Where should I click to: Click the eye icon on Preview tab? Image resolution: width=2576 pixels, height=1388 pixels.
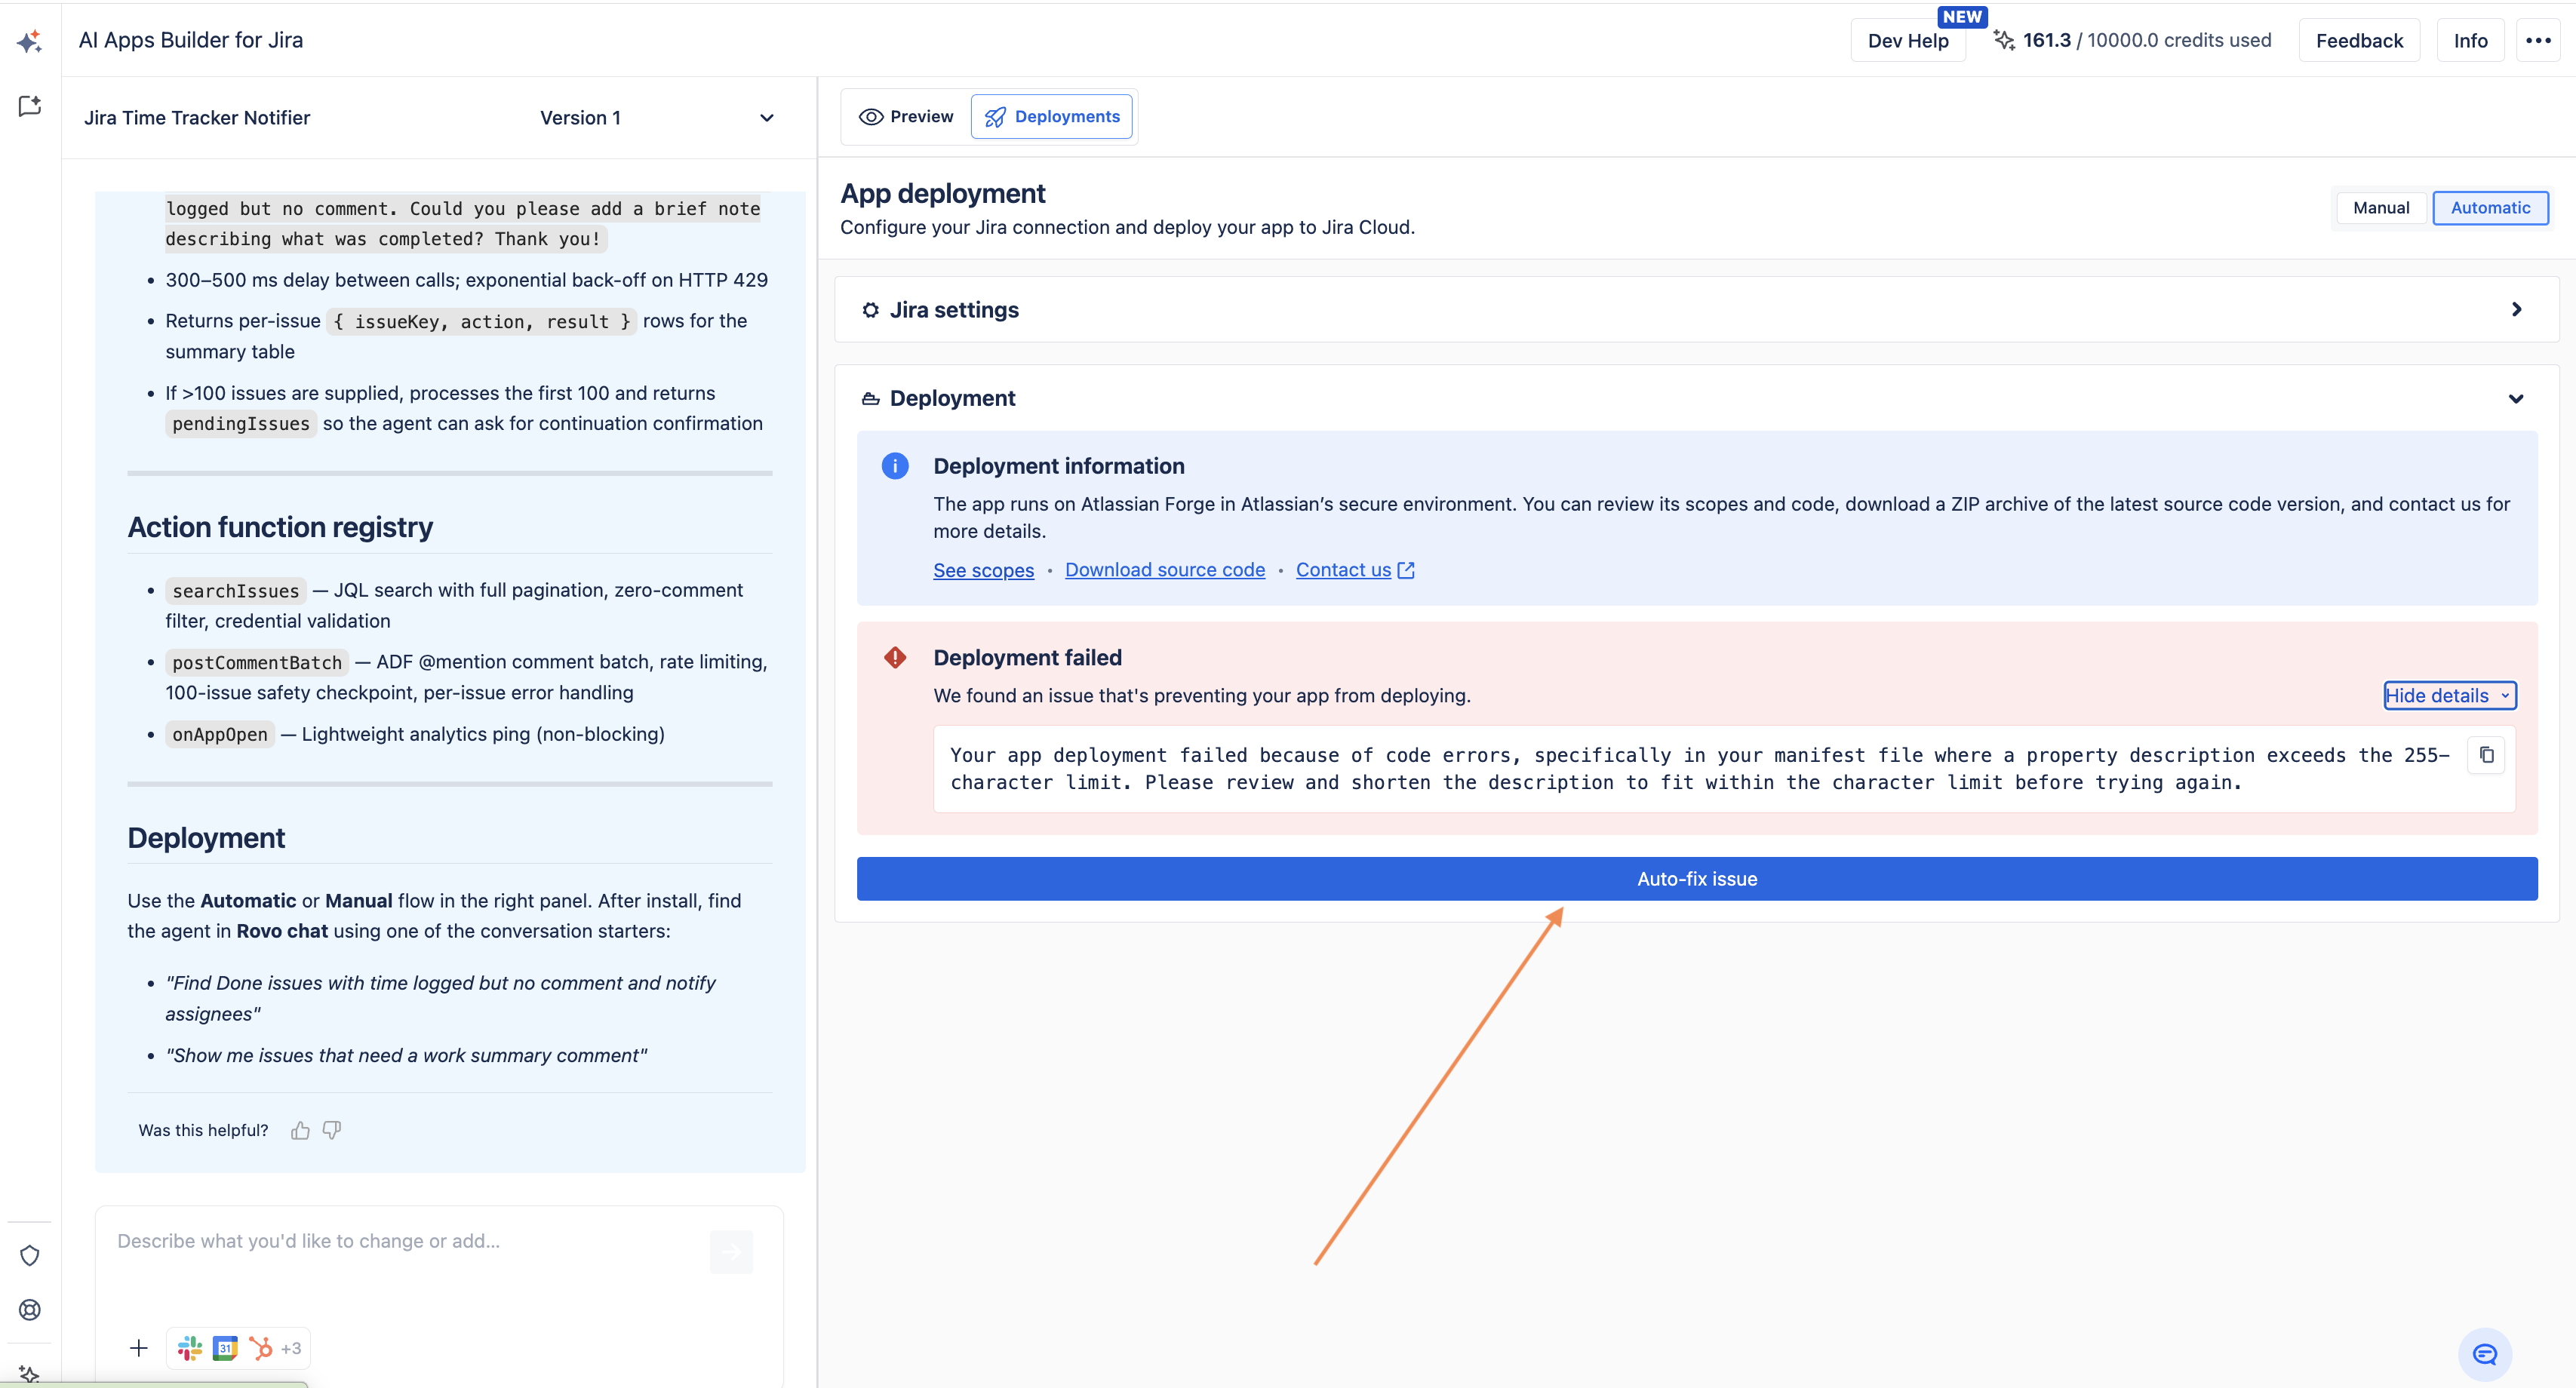(871, 117)
